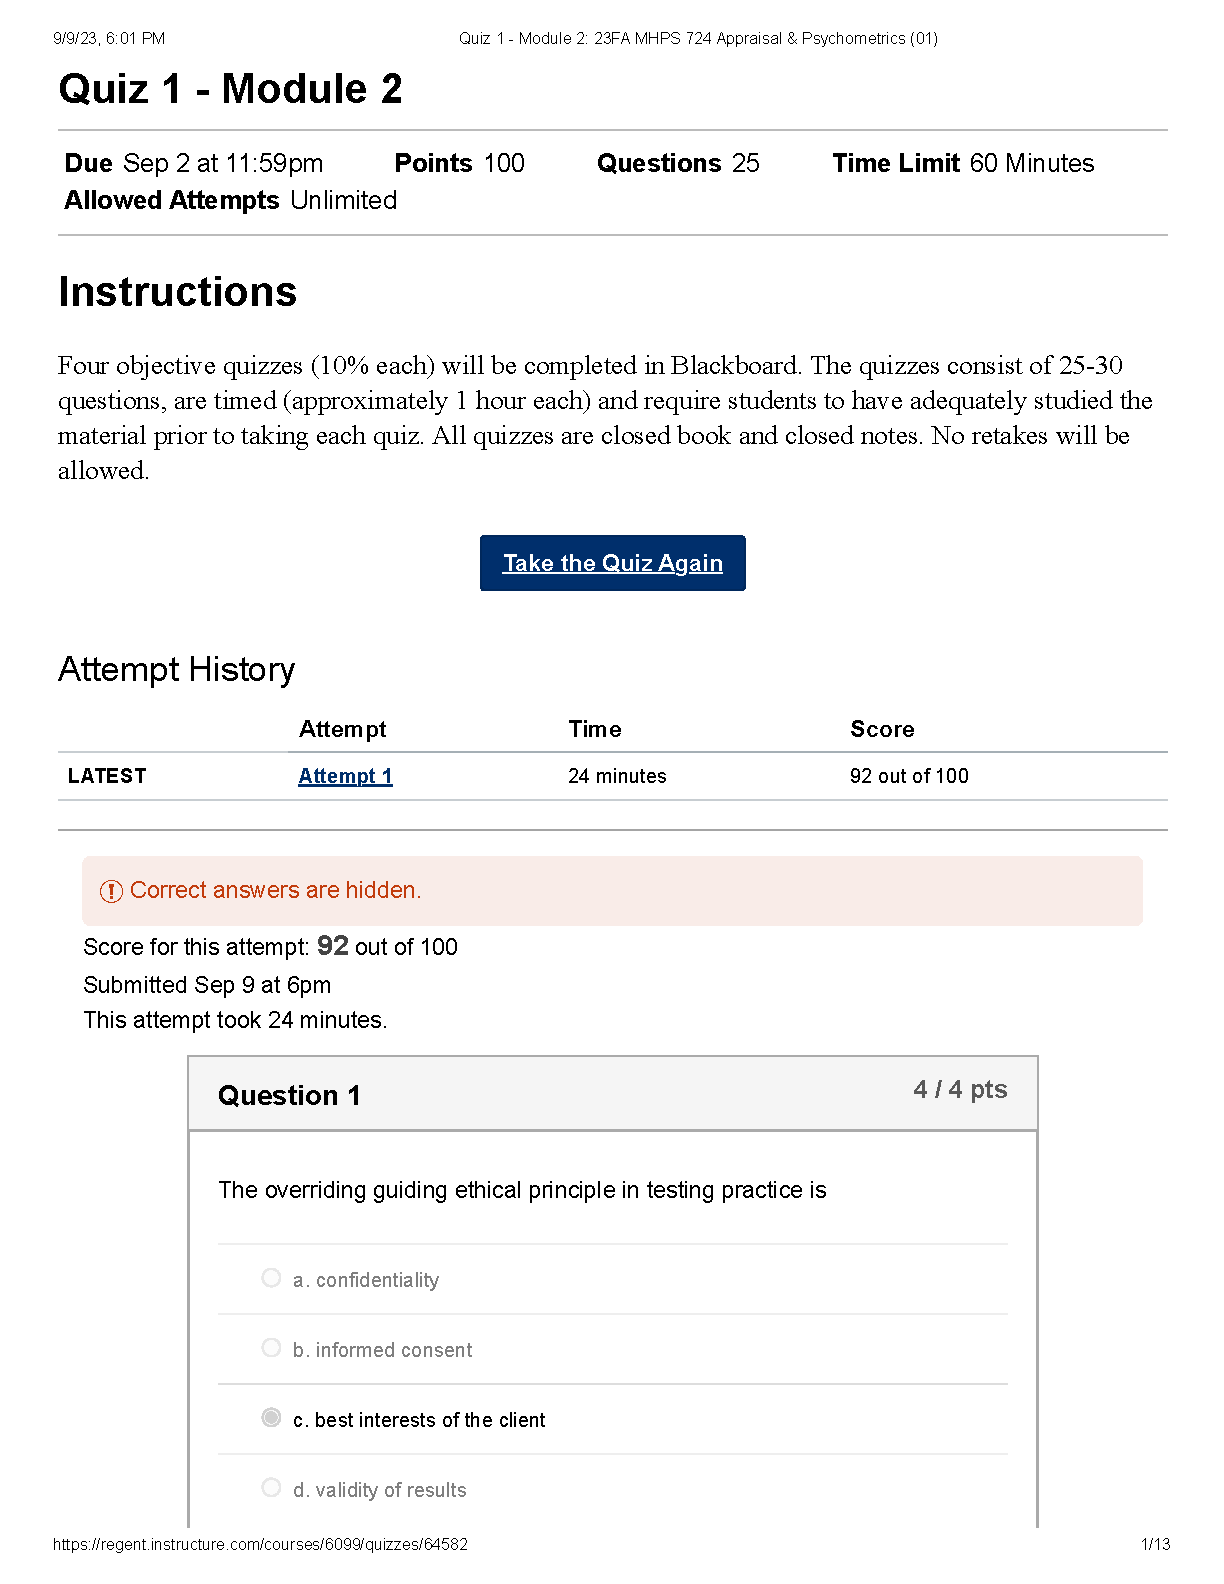
Task: Click the Attempt column header
Action: (342, 729)
